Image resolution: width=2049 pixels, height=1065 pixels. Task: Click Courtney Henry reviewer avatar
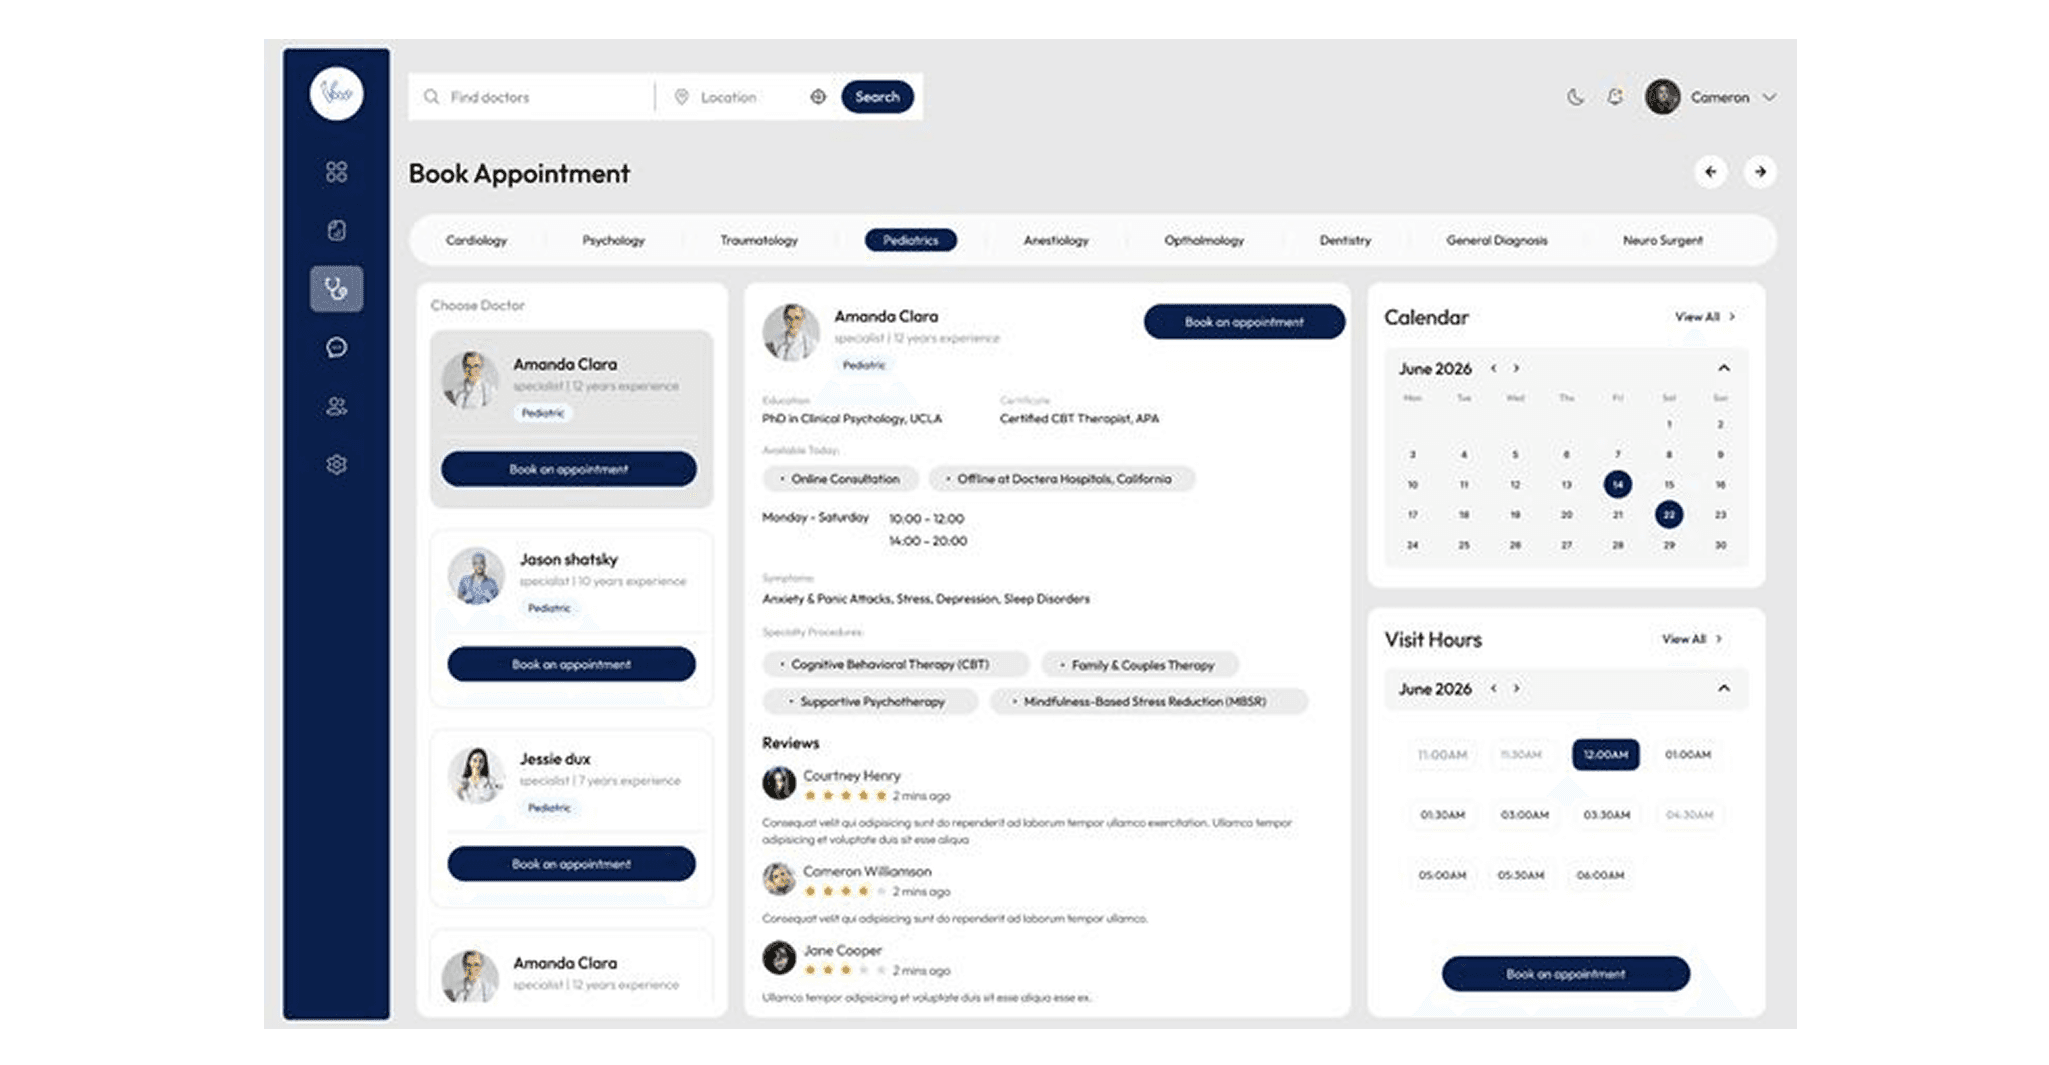click(779, 783)
